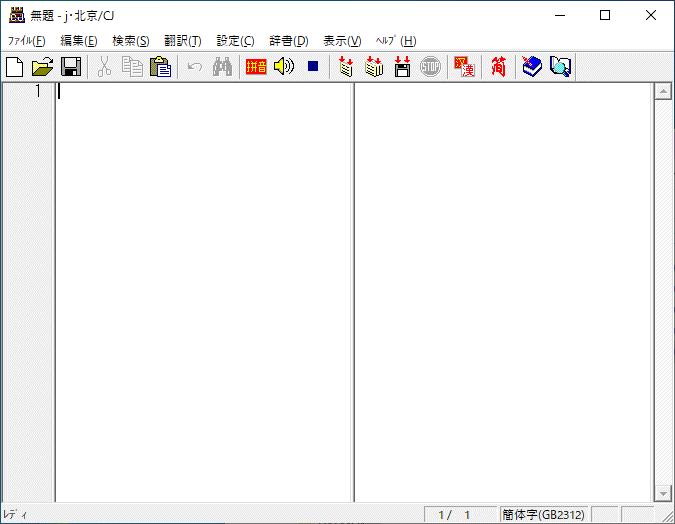Click inside the right translation result pane
The width and height of the screenshot is (675, 524).
pos(503,292)
